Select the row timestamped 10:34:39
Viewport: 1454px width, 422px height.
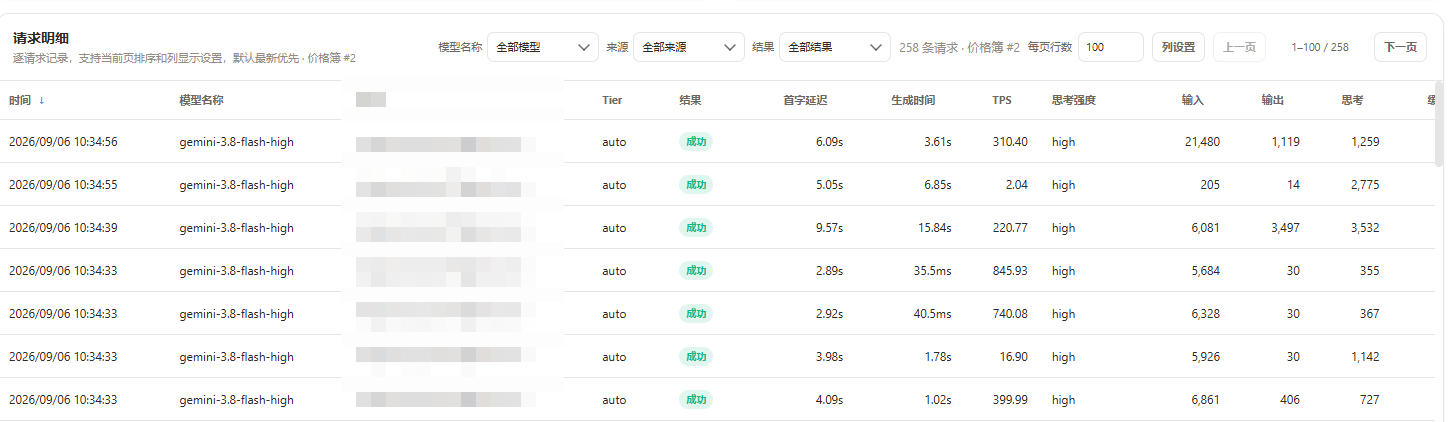point(718,228)
